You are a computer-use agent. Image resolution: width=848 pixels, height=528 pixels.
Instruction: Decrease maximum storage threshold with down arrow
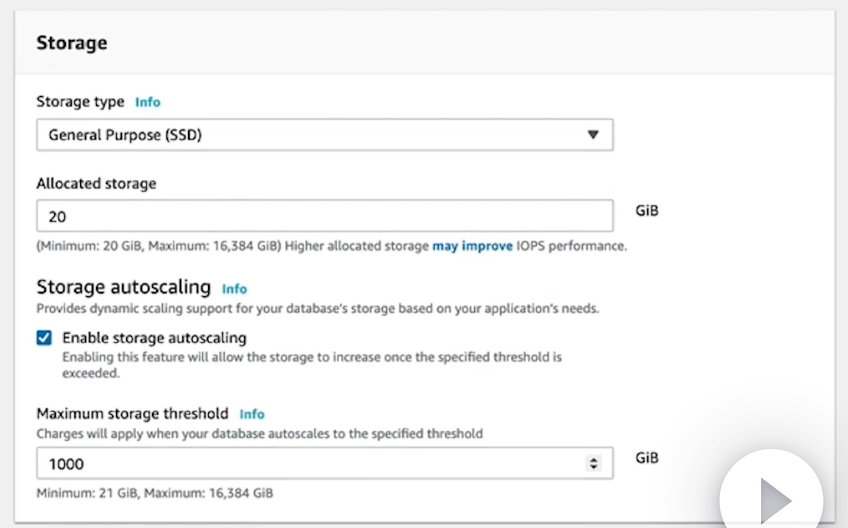594,468
